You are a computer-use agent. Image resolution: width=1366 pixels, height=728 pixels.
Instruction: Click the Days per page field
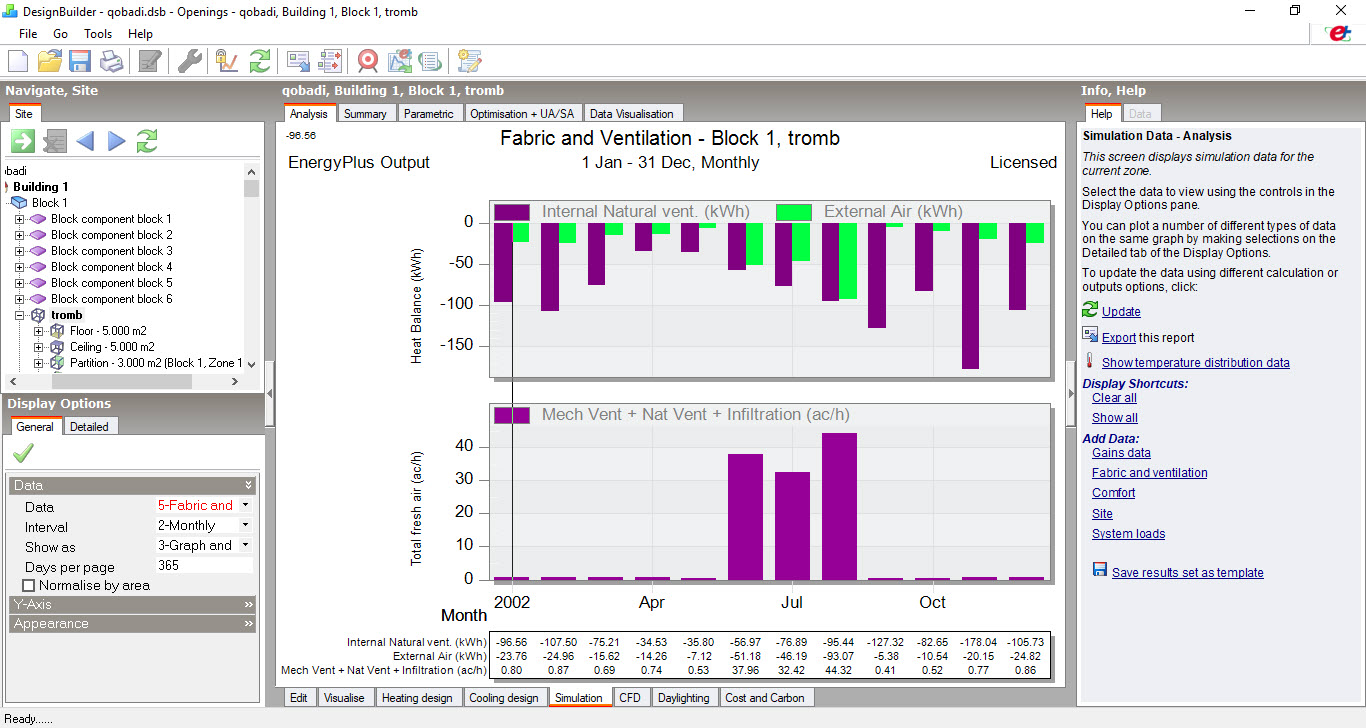click(x=204, y=566)
